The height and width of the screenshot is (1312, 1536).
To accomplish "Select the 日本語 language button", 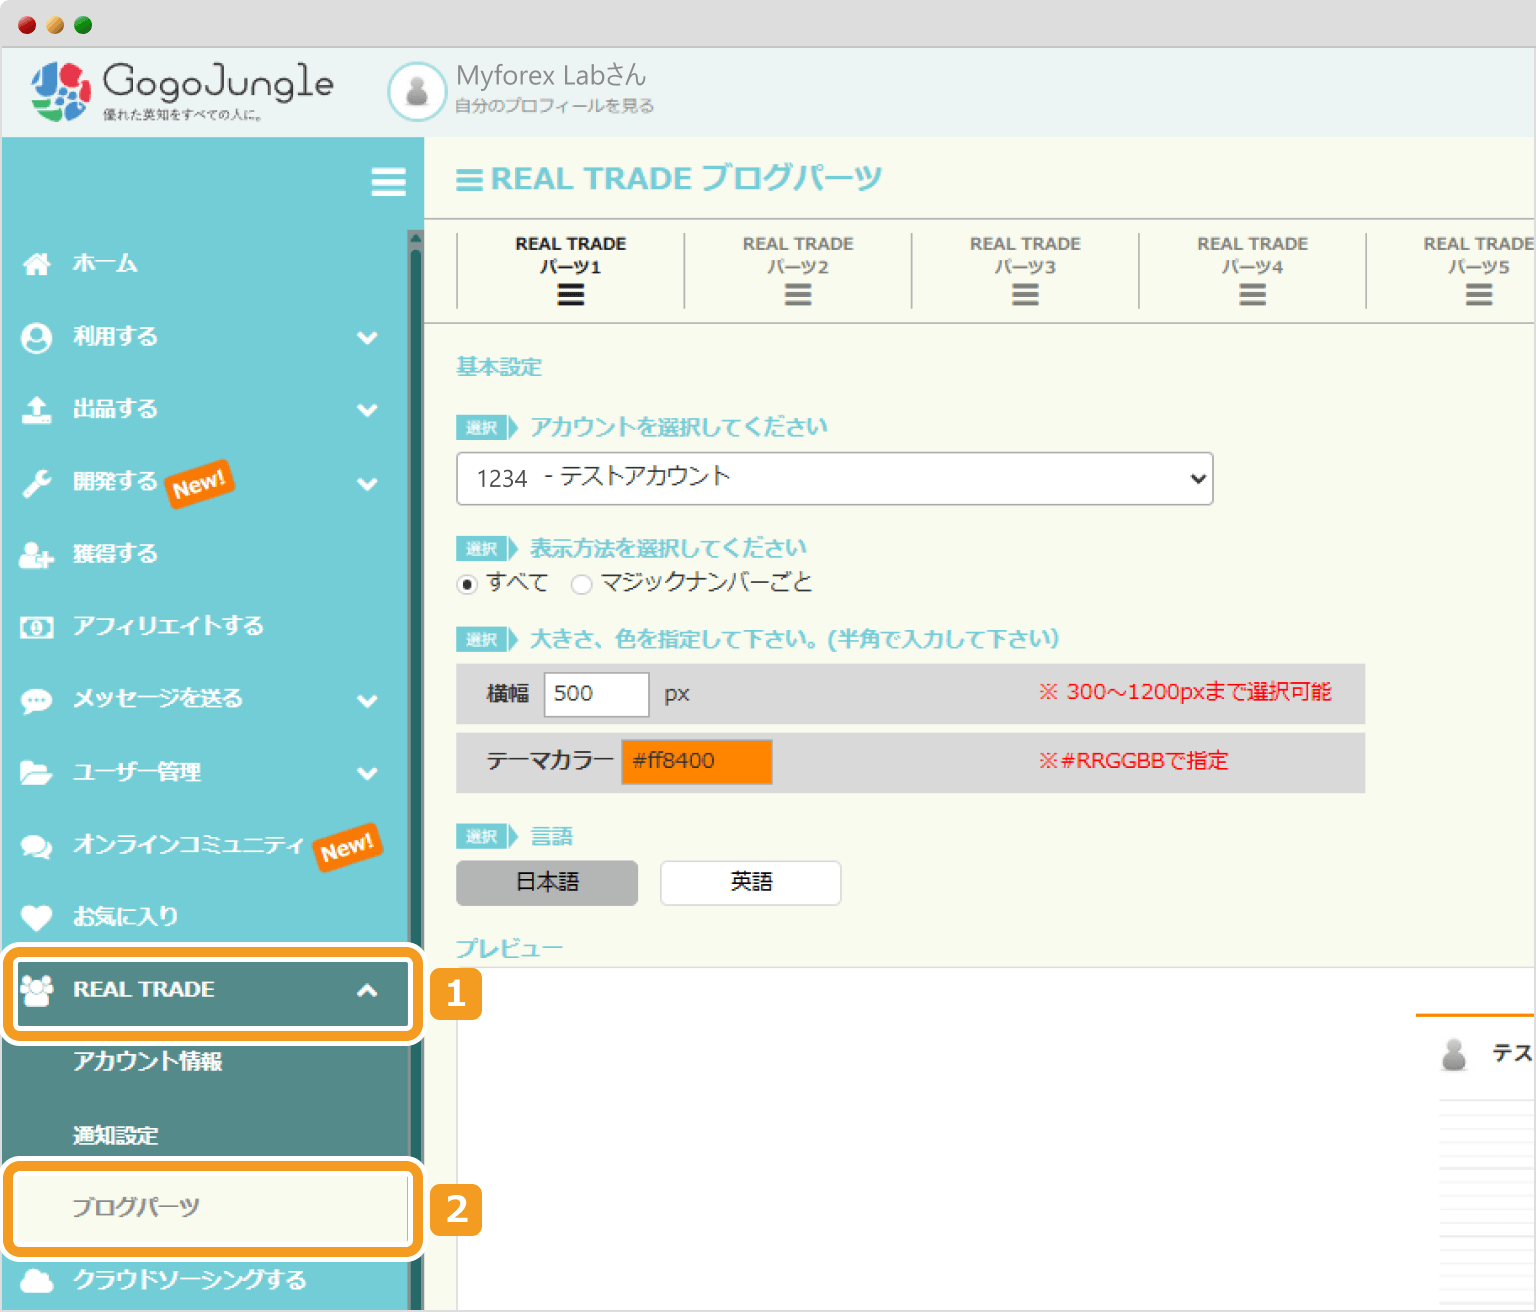I will pyautogui.click(x=547, y=882).
